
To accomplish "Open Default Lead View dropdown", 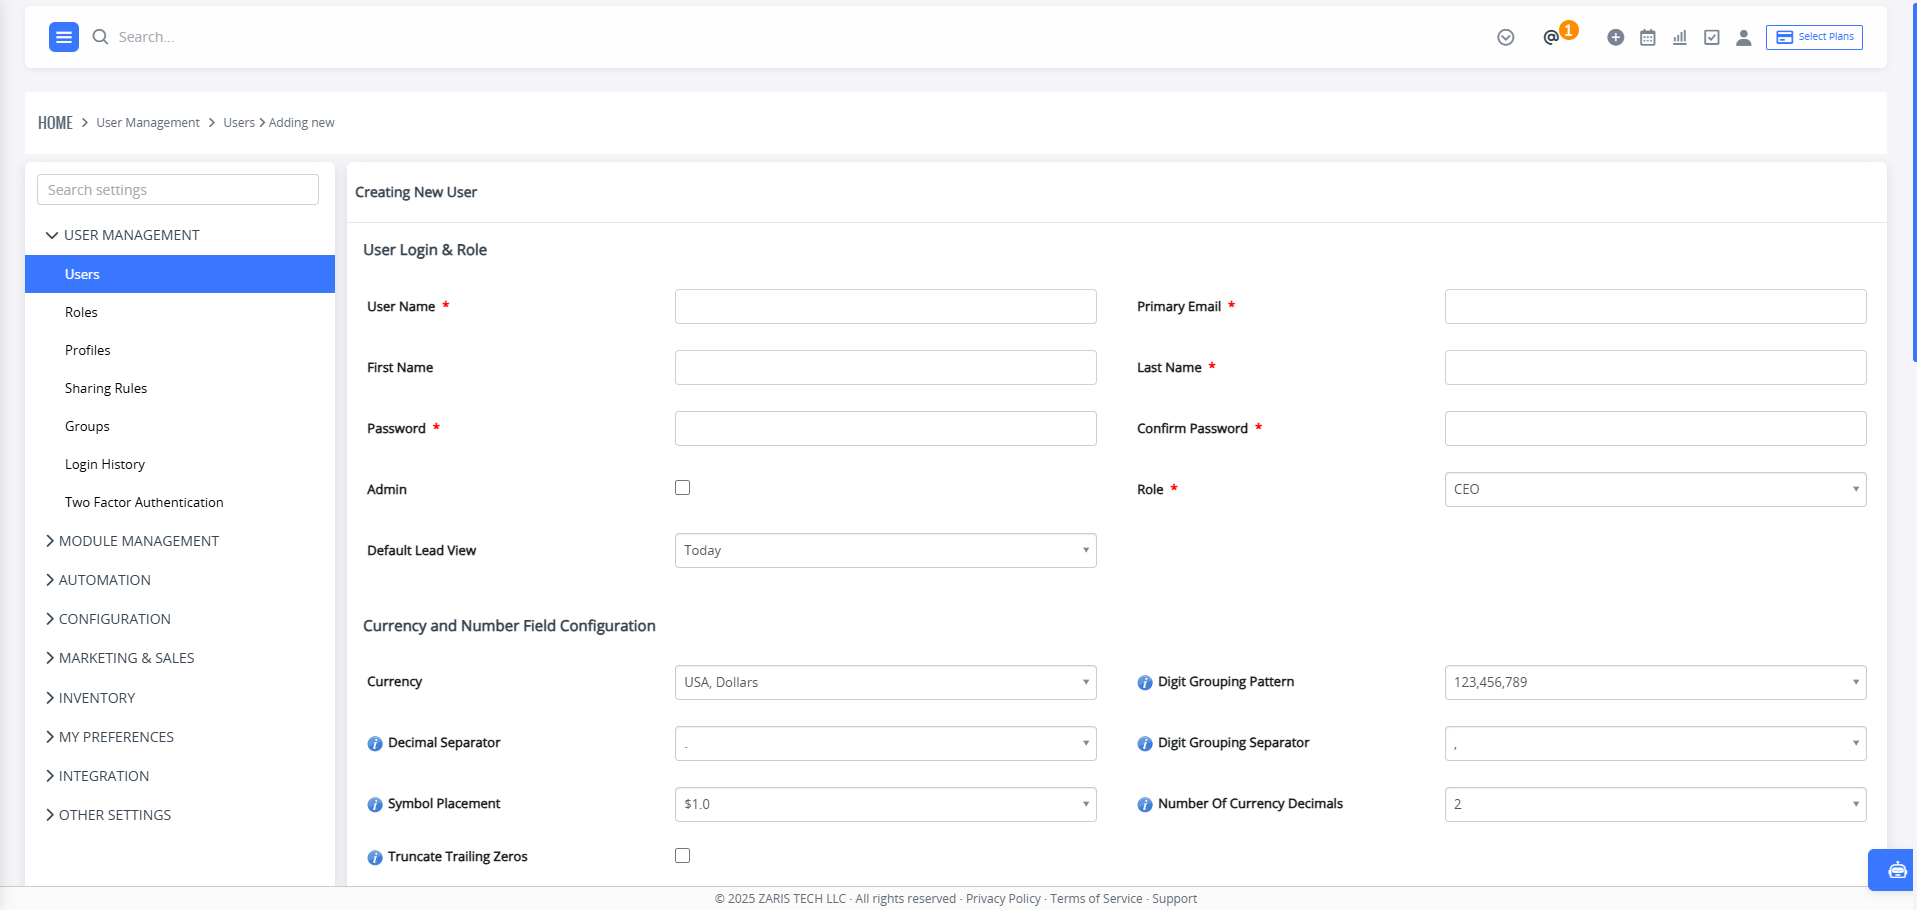I will point(885,550).
